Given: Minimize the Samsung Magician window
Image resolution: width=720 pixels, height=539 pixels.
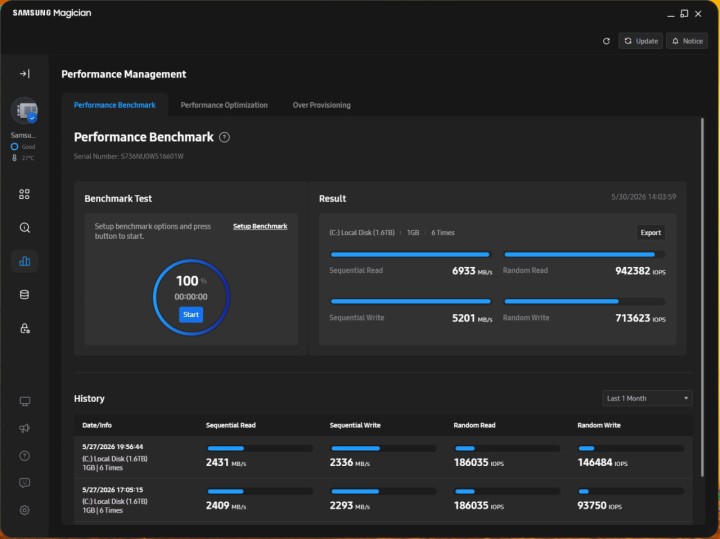Looking at the screenshot, I should (x=670, y=14).
